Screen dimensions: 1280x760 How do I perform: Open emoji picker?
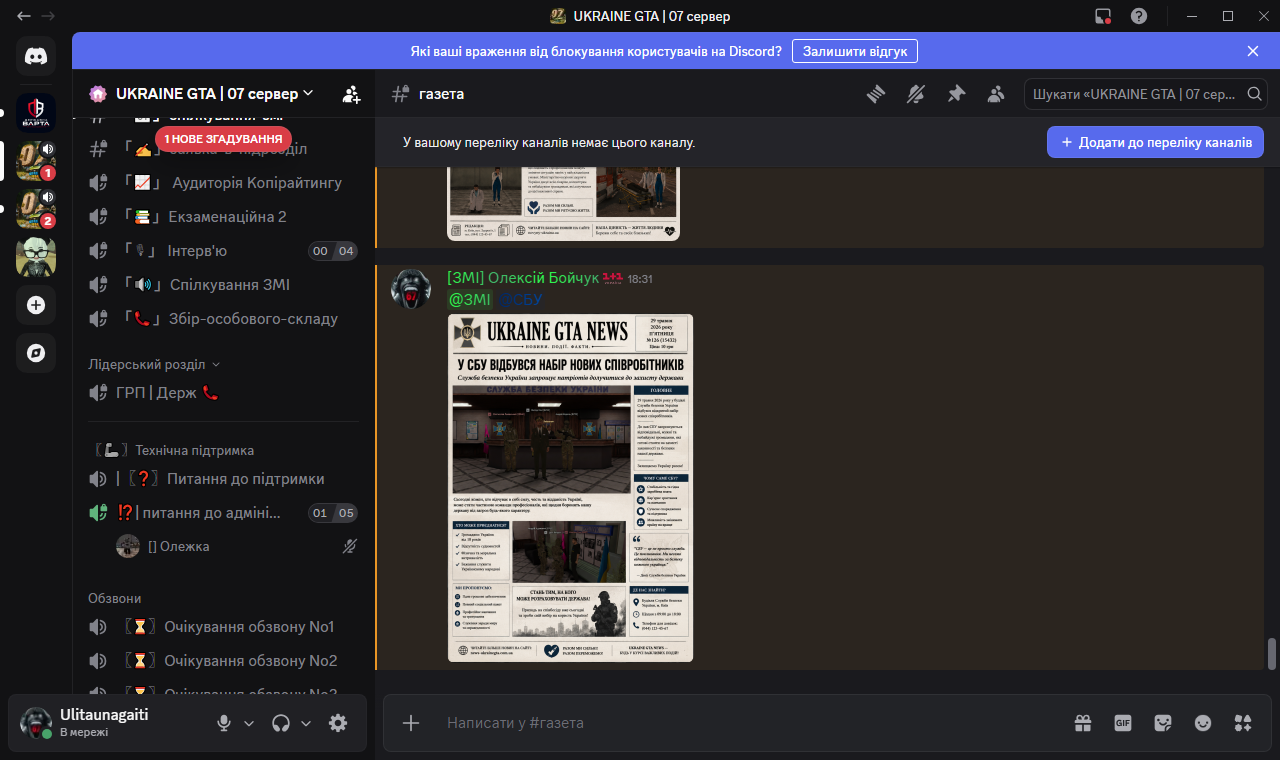1203,723
